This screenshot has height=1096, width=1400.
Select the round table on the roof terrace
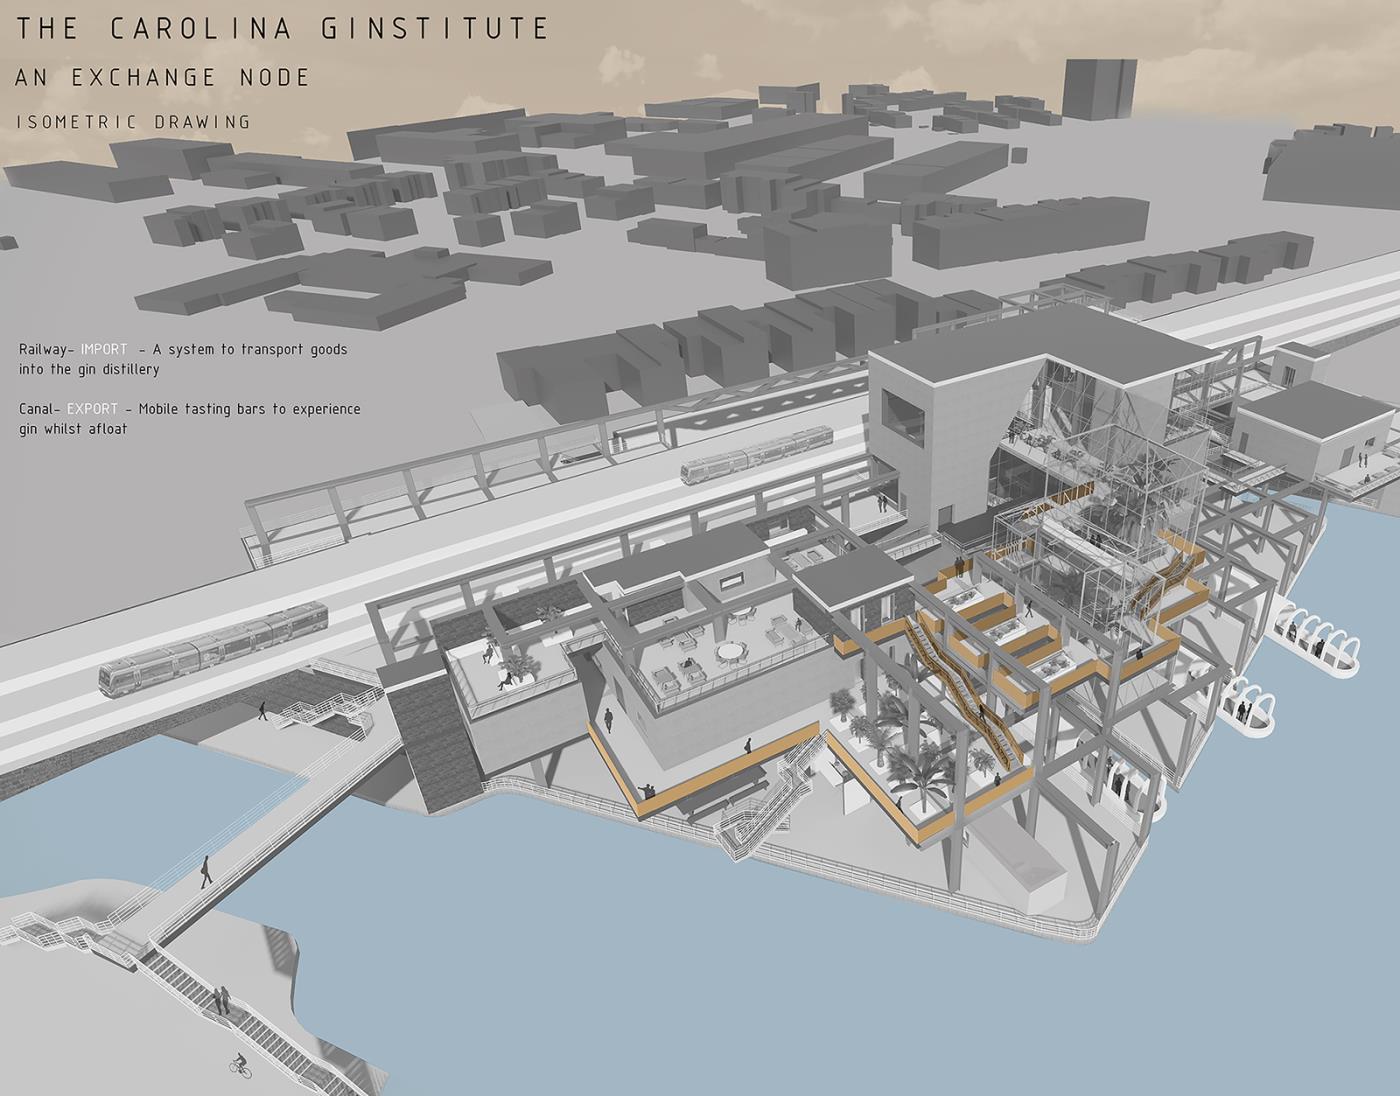coord(731,651)
